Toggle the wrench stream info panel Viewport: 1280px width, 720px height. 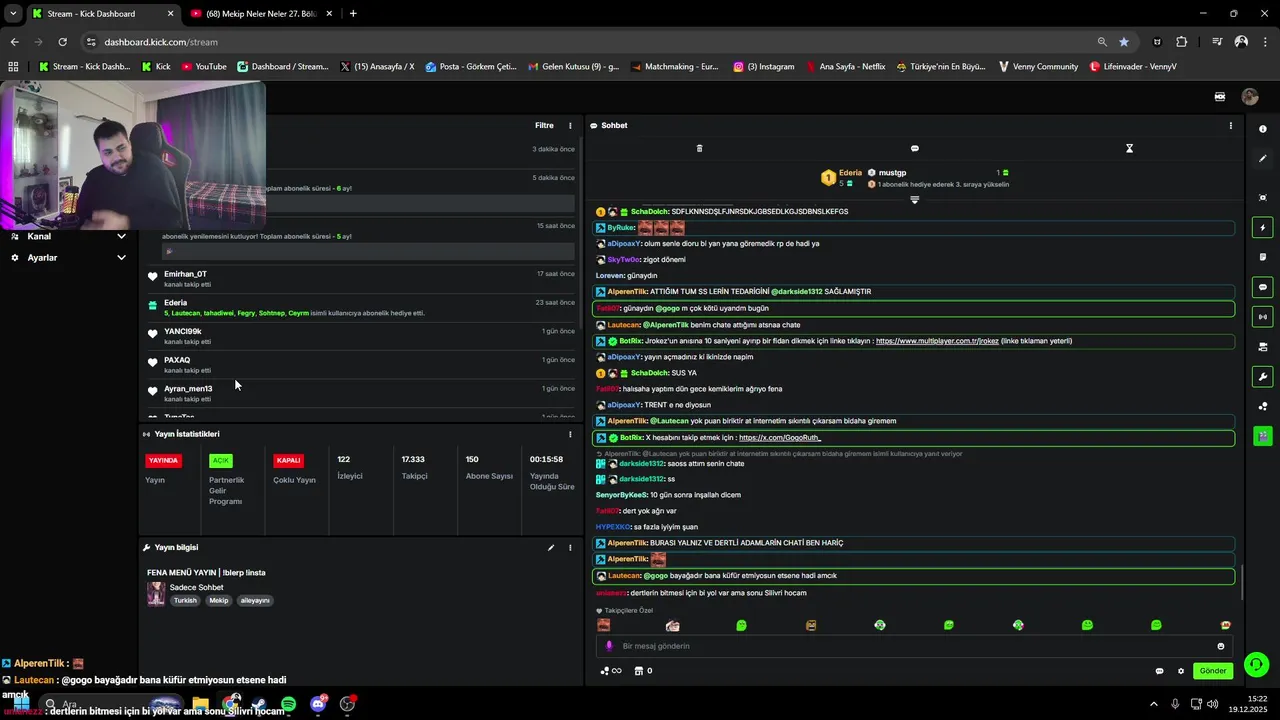point(1263,377)
